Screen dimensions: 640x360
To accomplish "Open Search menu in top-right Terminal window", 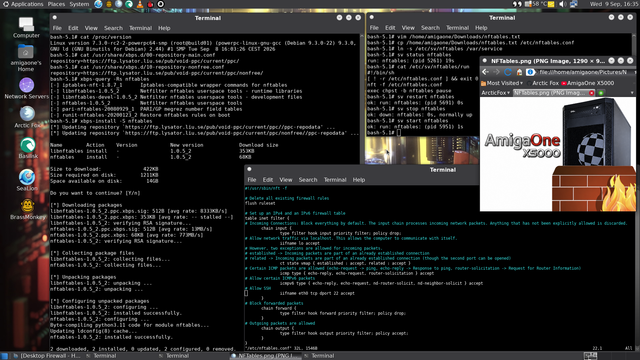I will pos(430,28).
